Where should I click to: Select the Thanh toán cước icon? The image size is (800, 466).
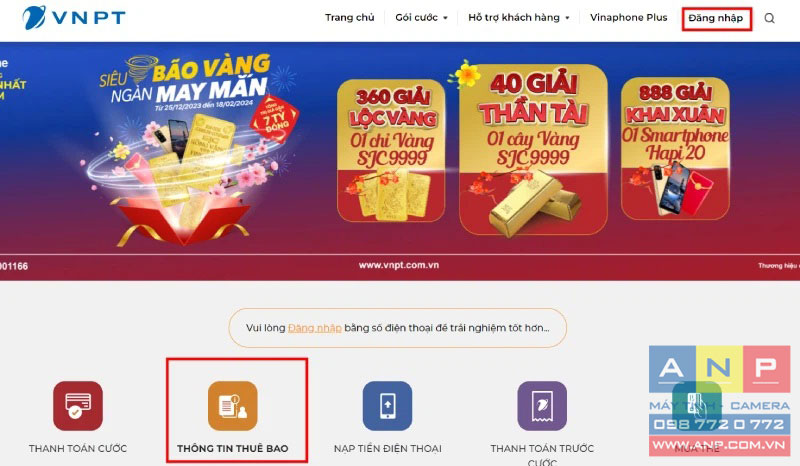tap(78, 406)
